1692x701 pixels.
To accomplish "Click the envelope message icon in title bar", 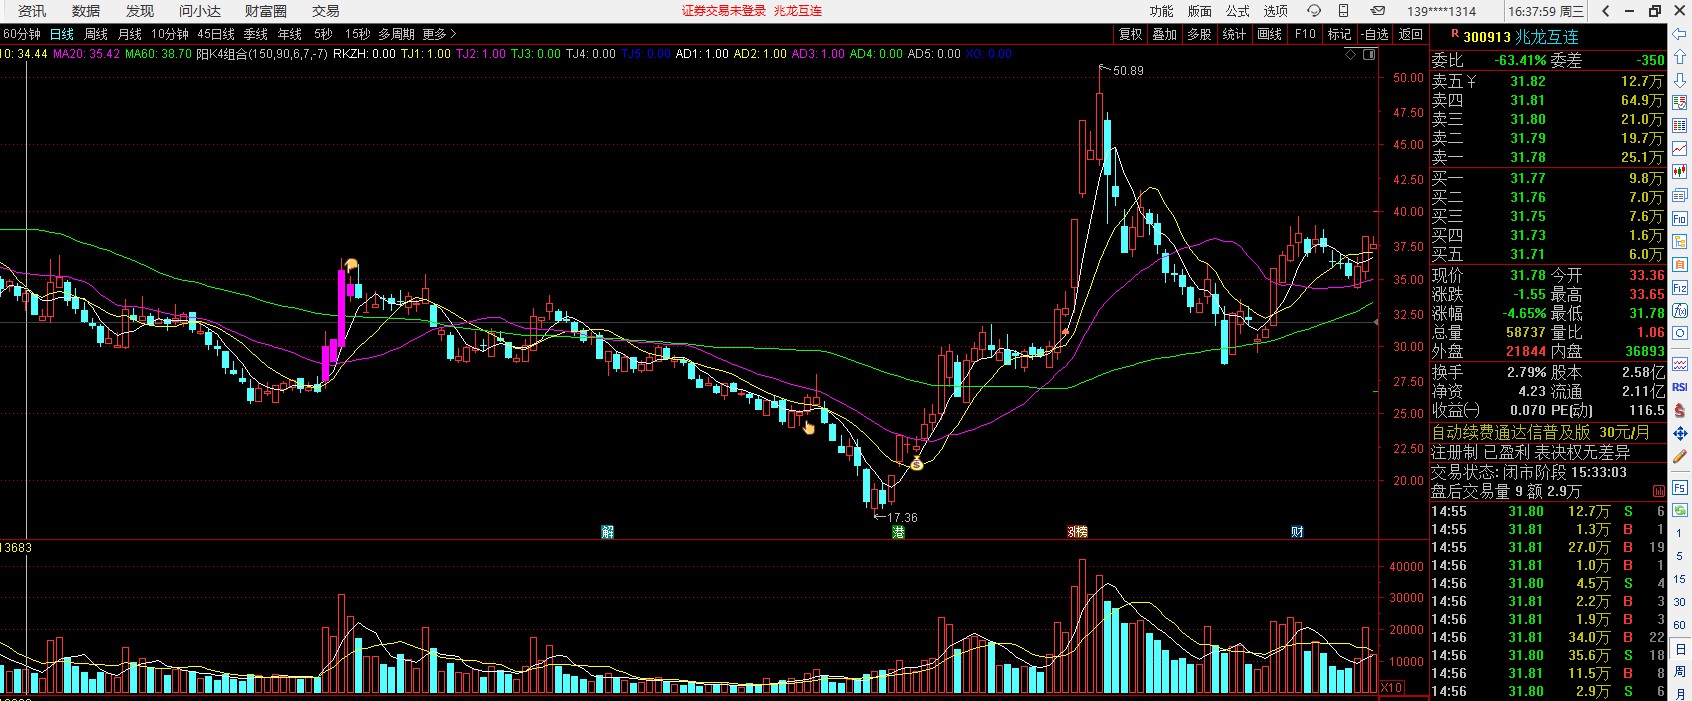I will [x=1378, y=11].
